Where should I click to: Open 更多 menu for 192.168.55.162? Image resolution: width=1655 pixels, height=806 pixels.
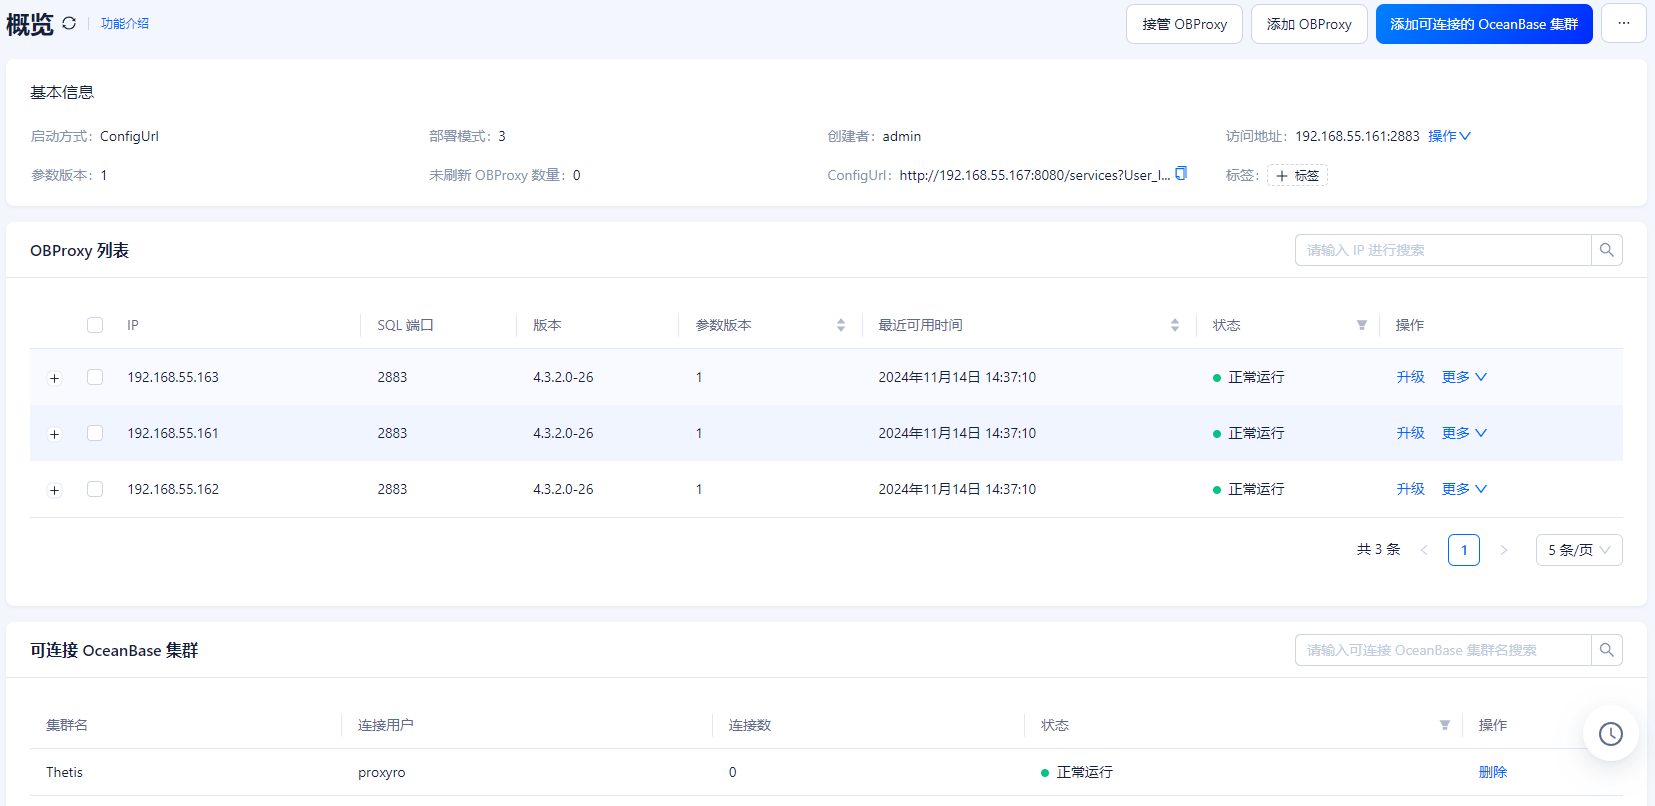point(1464,489)
